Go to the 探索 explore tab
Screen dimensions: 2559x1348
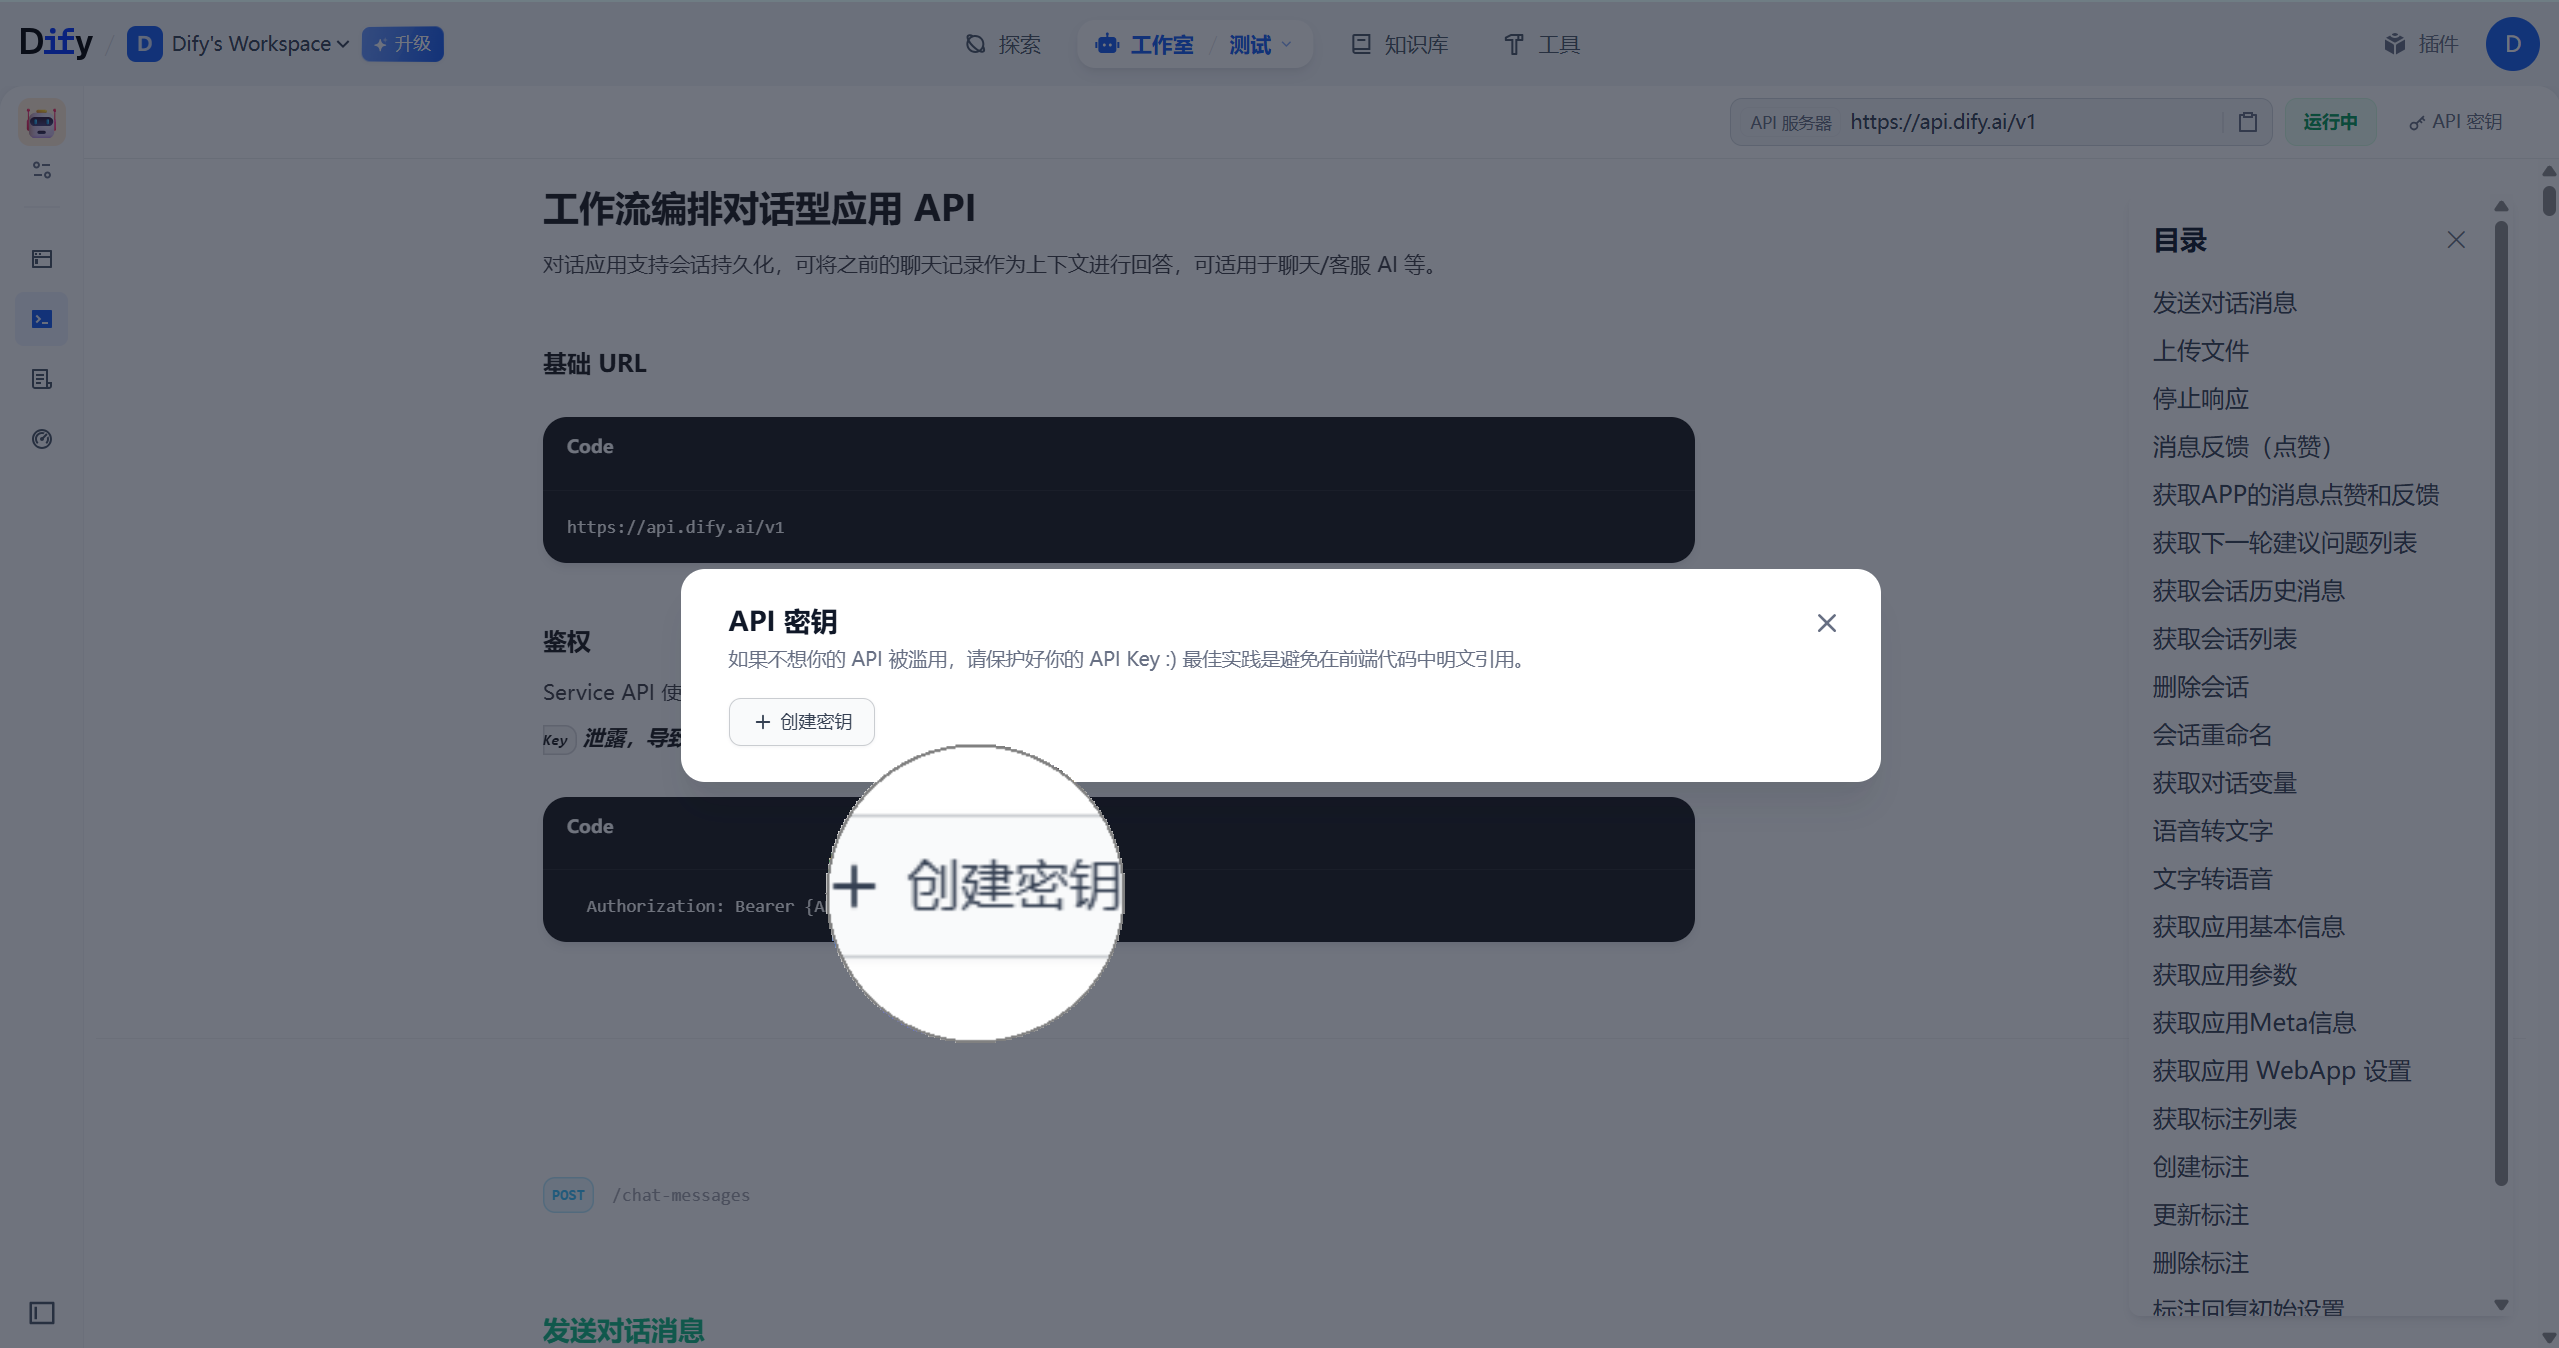pyautogui.click(x=1003, y=44)
